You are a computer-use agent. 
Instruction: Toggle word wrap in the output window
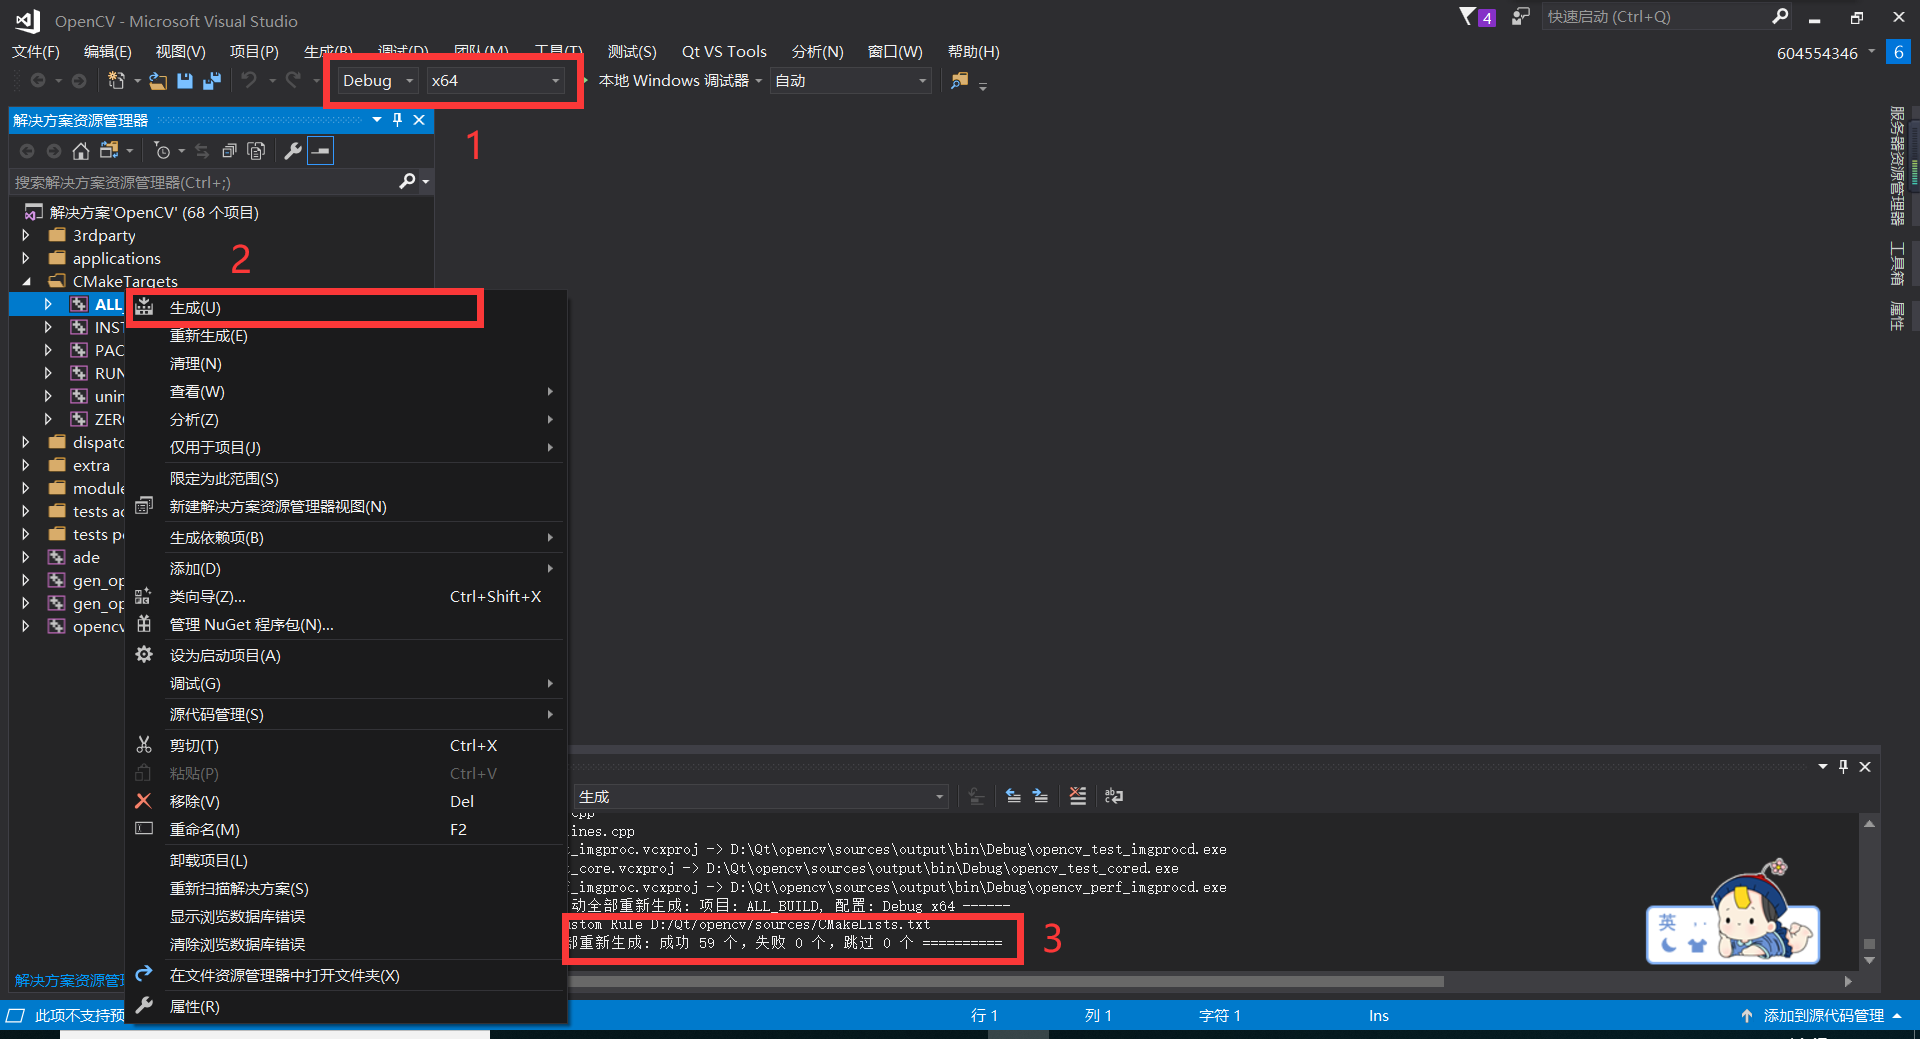click(1113, 796)
